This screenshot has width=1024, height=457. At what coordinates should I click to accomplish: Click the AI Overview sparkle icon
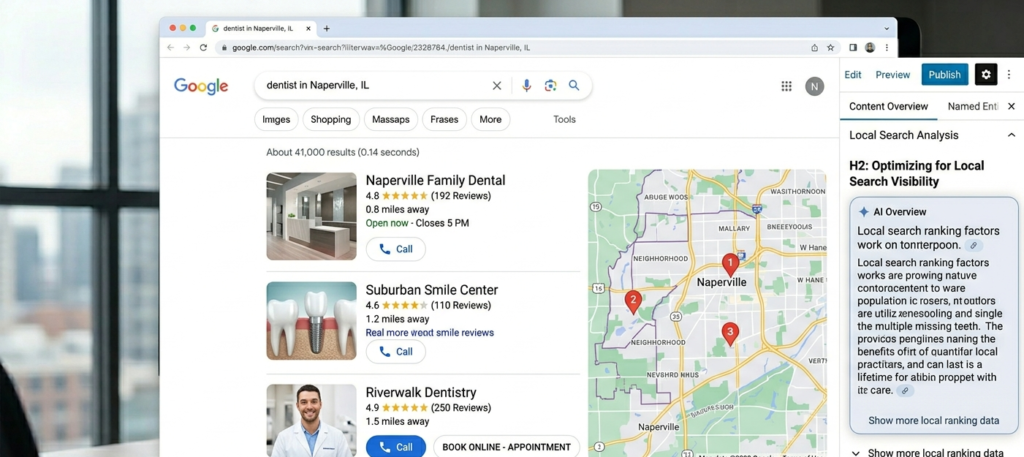tap(863, 212)
